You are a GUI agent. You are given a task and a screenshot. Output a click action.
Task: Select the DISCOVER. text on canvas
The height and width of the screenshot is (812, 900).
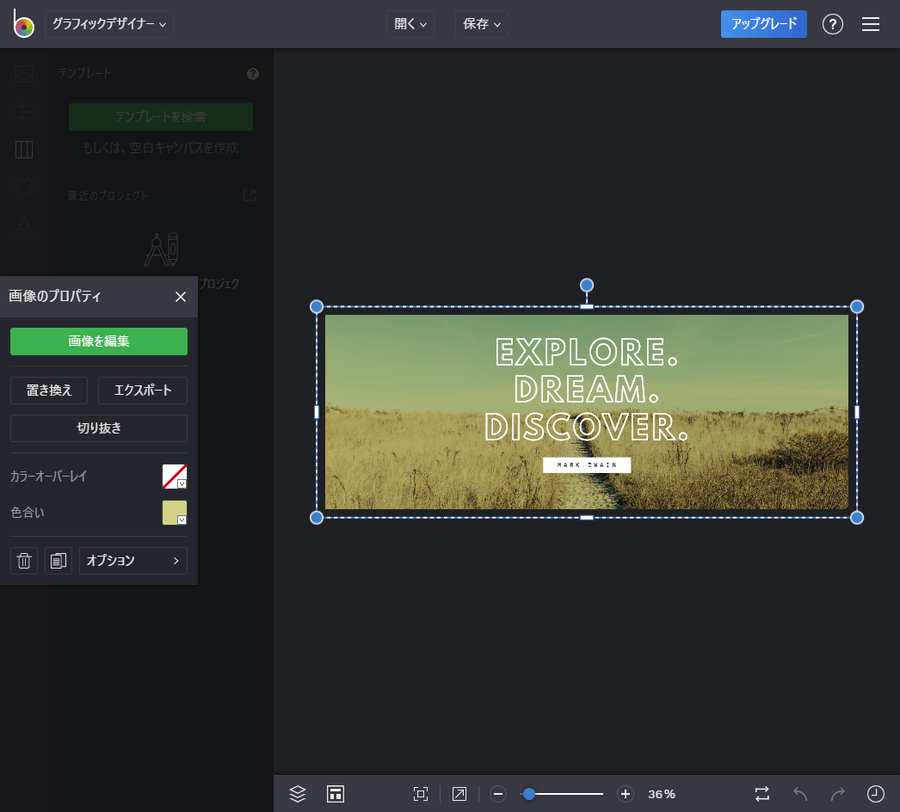click(587, 428)
